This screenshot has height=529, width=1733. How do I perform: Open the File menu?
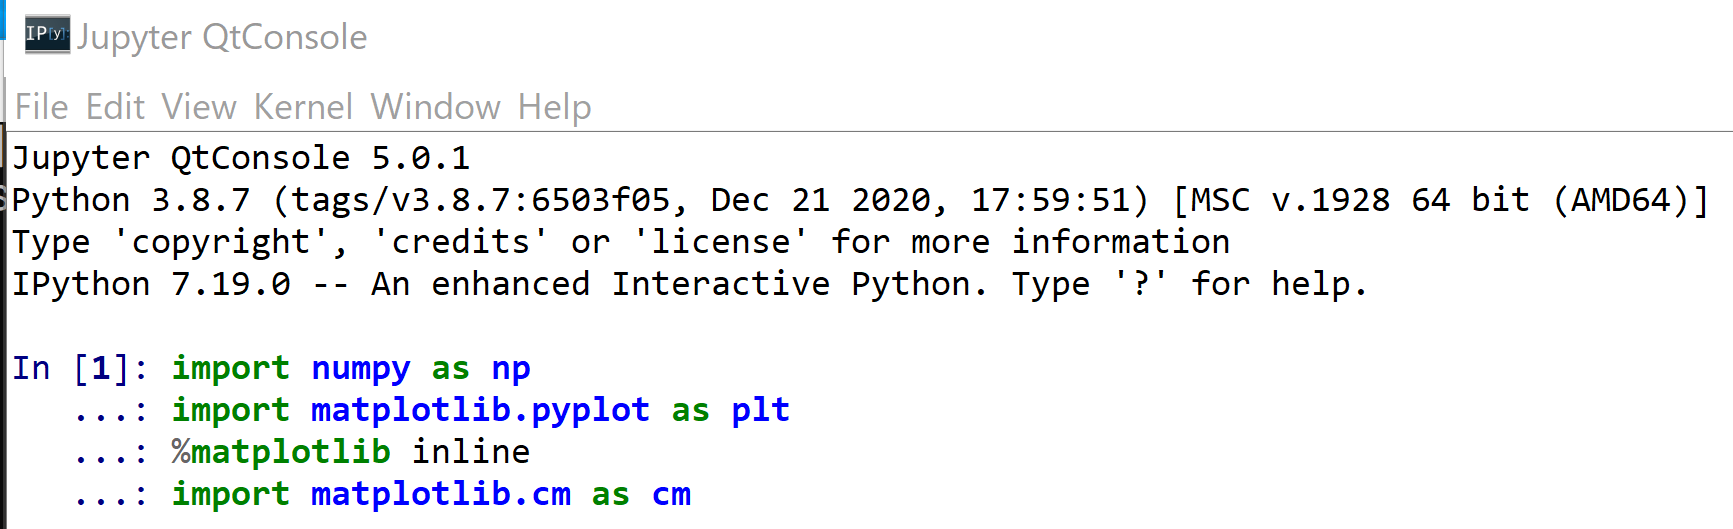(42, 107)
